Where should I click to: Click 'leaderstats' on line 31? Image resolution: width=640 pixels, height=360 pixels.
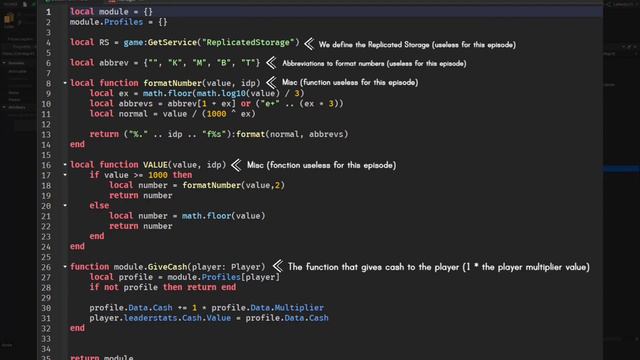(150, 318)
